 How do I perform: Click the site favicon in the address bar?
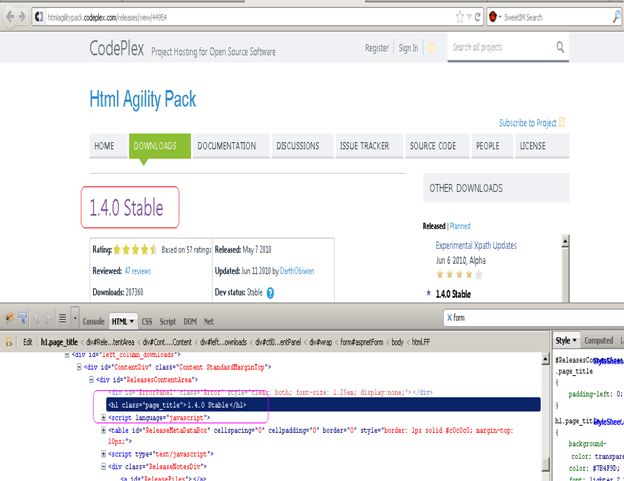tap(39, 17)
